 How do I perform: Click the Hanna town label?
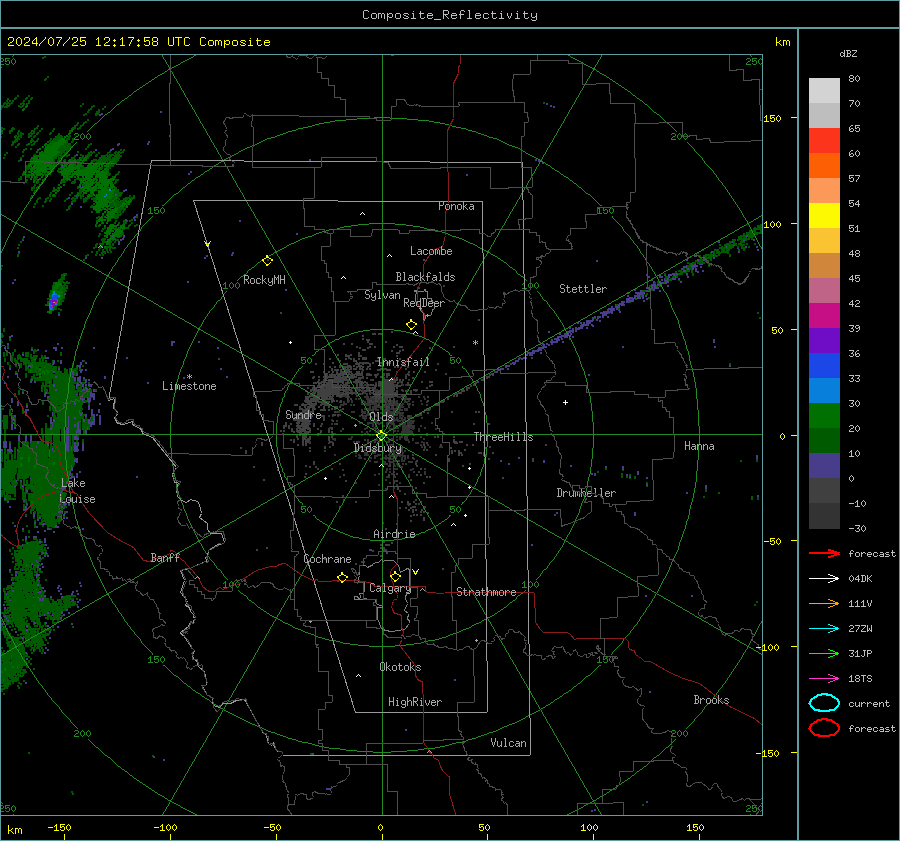pos(699,446)
